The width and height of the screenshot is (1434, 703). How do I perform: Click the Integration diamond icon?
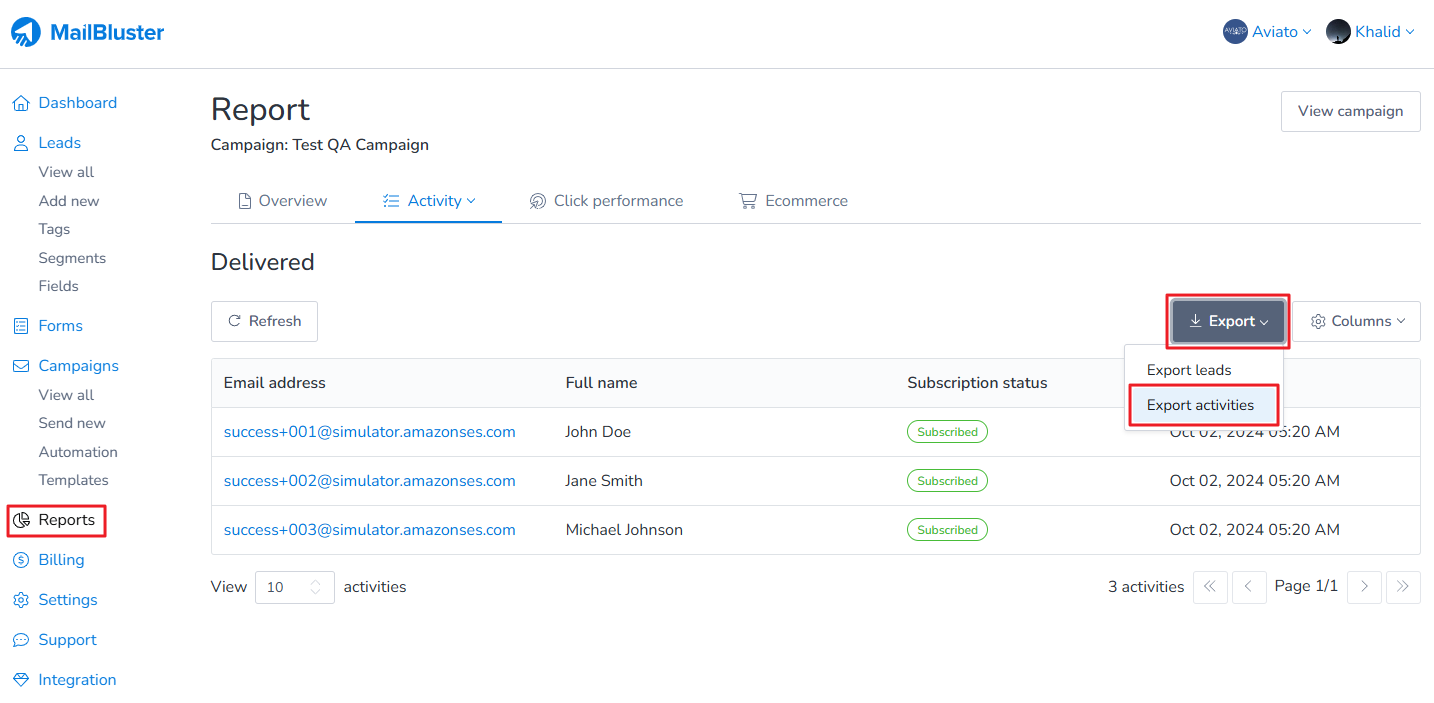(x=20, y=680)
